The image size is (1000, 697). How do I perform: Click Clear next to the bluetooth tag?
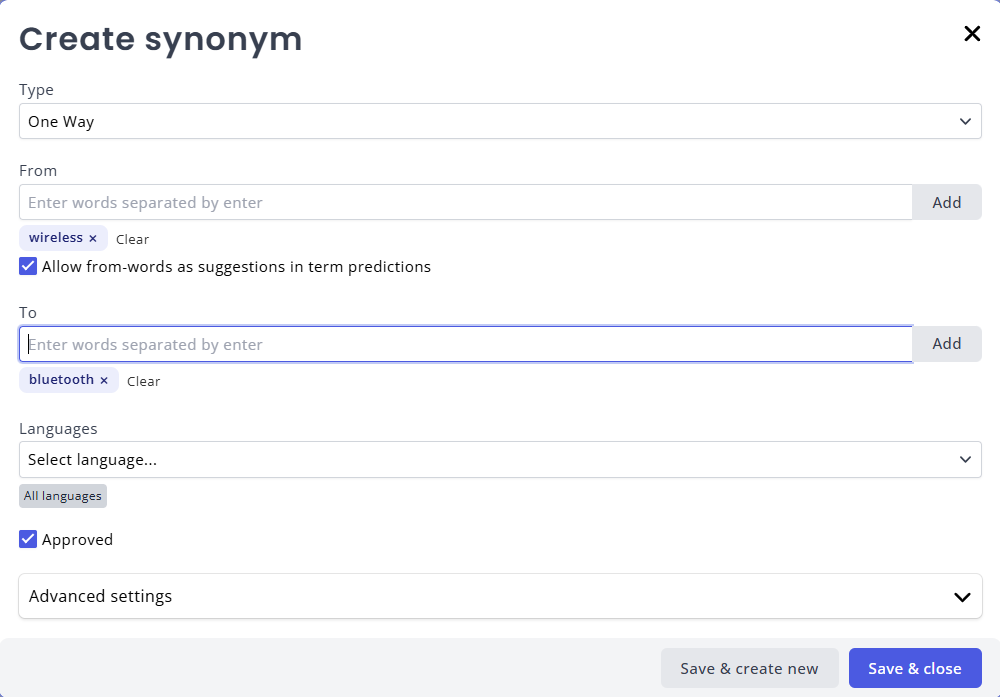[143, 381]
